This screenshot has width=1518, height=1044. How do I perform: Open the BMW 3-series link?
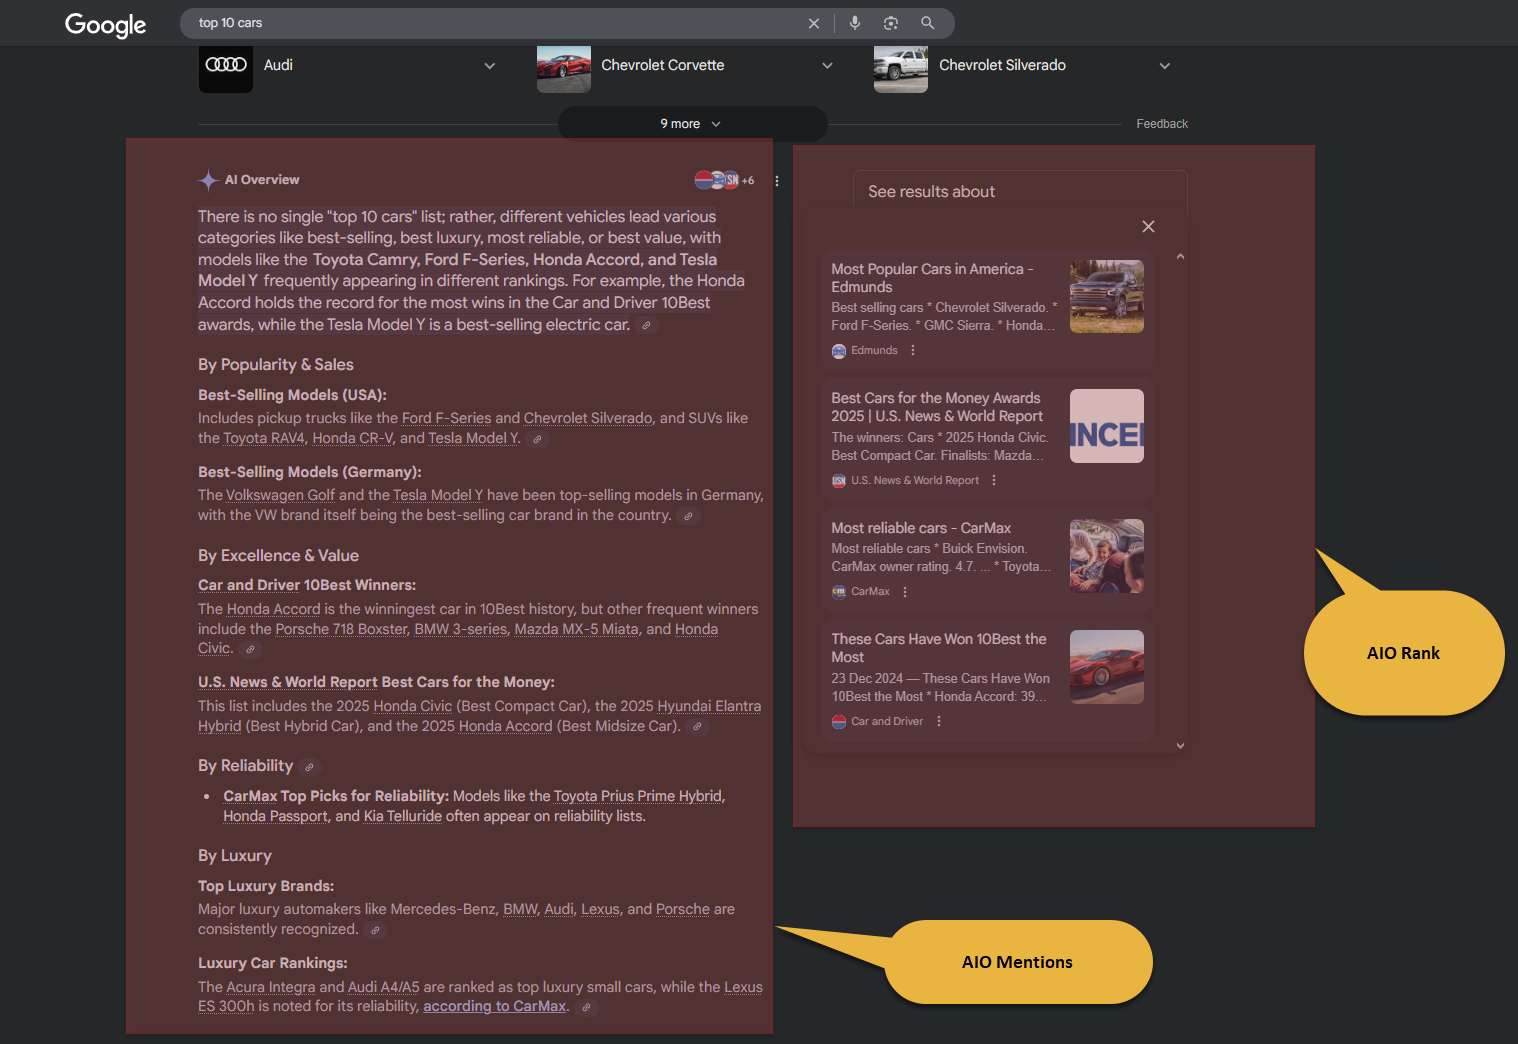point(461,629)
